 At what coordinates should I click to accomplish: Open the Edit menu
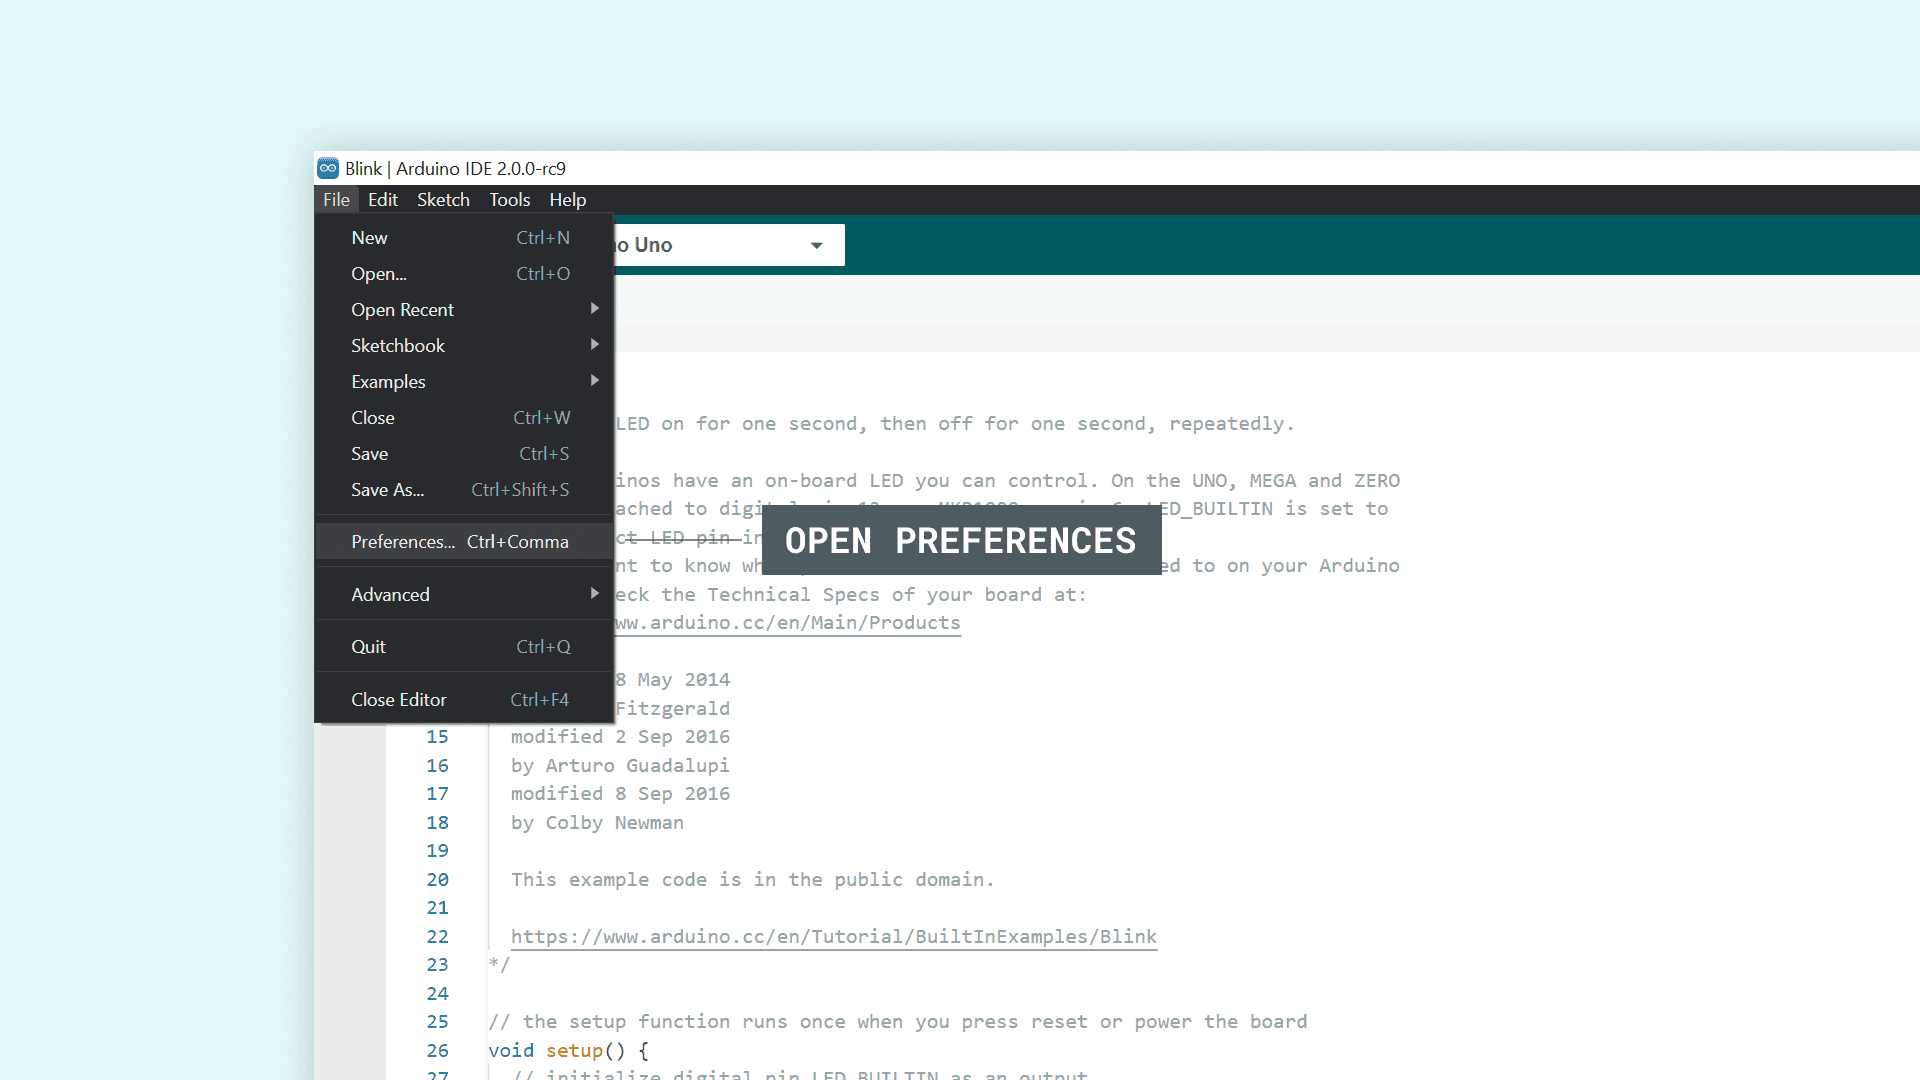(x=382, y=200)
